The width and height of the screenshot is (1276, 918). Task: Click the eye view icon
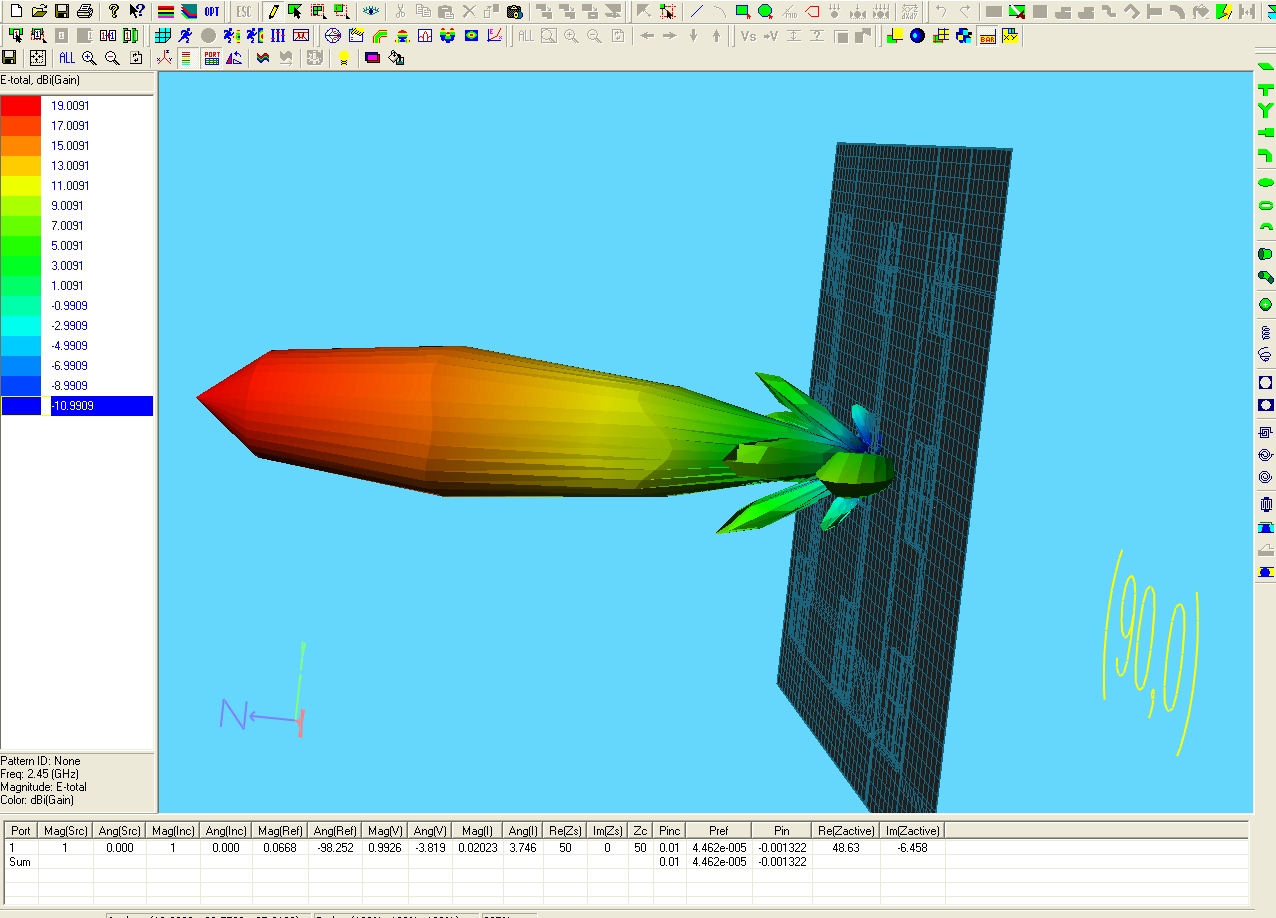371,11
